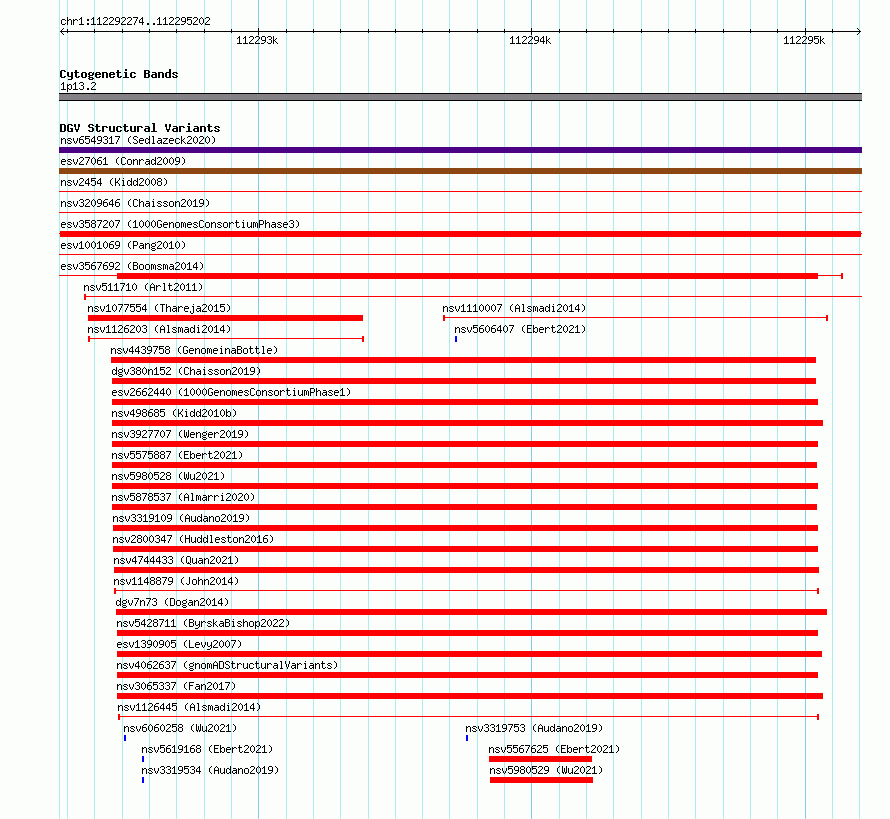Viewport: 890px width, 819px height.
Task: Click the blue nsv5606407 variant marker
Action: (x=456, y=339)
